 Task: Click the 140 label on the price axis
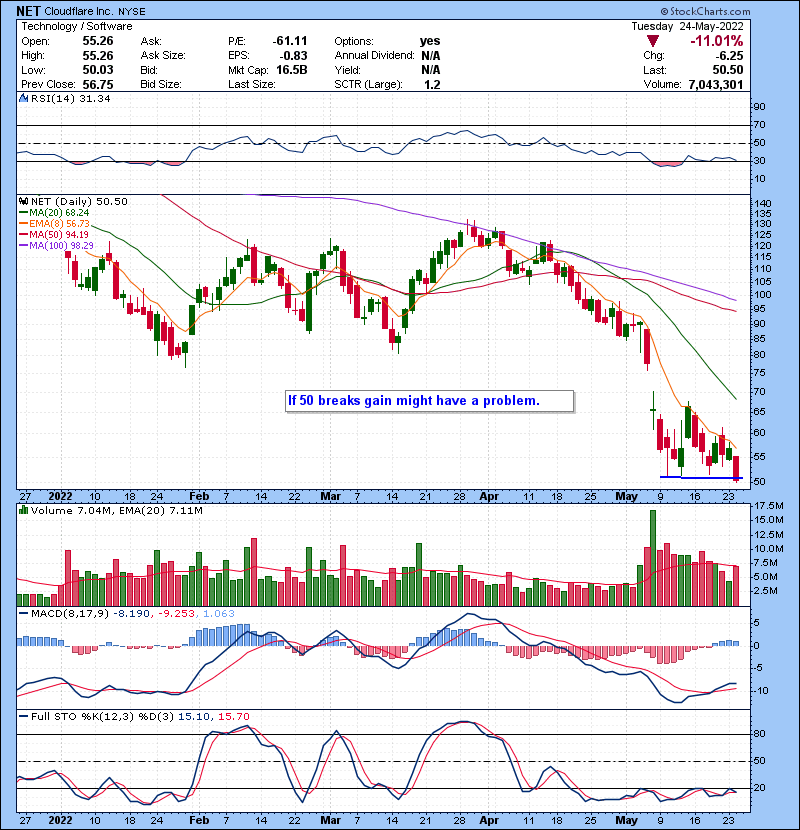763,204
